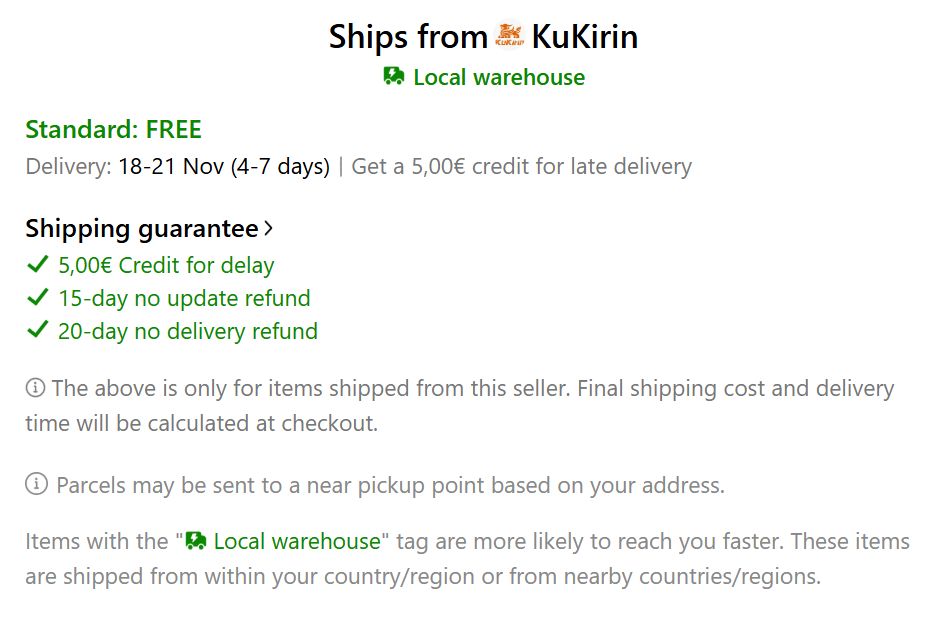Click the checkmark beside 20-day no delivery refund
Screen dimensions: 941x619
click(35, 330)
